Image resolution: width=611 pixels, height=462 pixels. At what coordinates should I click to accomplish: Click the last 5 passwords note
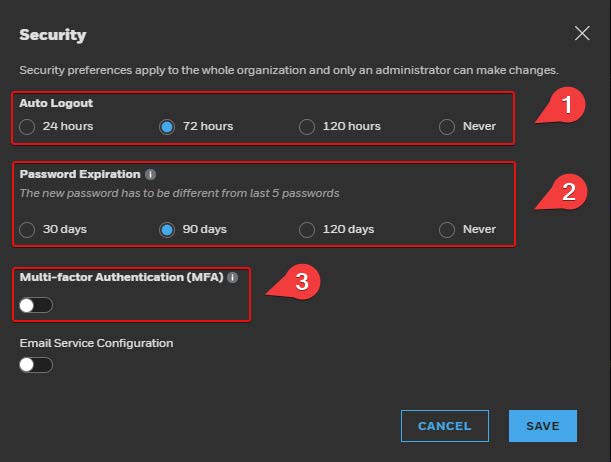[179, 193]
